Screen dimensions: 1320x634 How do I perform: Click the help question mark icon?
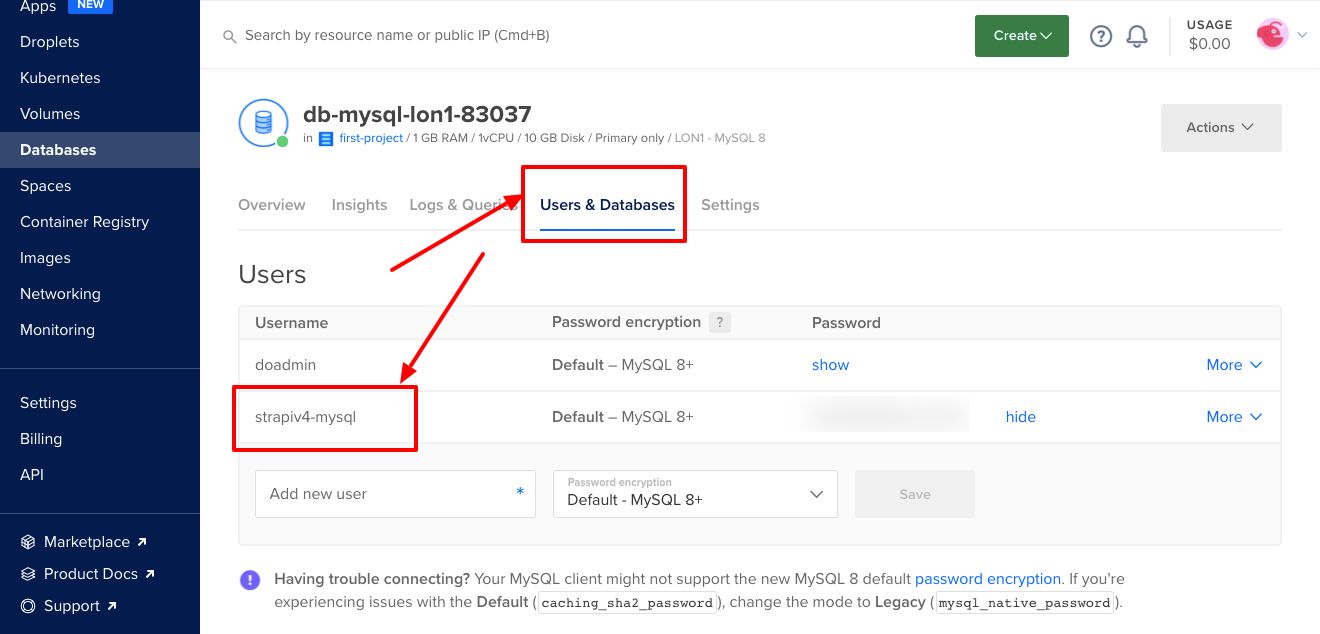pyautogui.click(x=1101, y=36)
